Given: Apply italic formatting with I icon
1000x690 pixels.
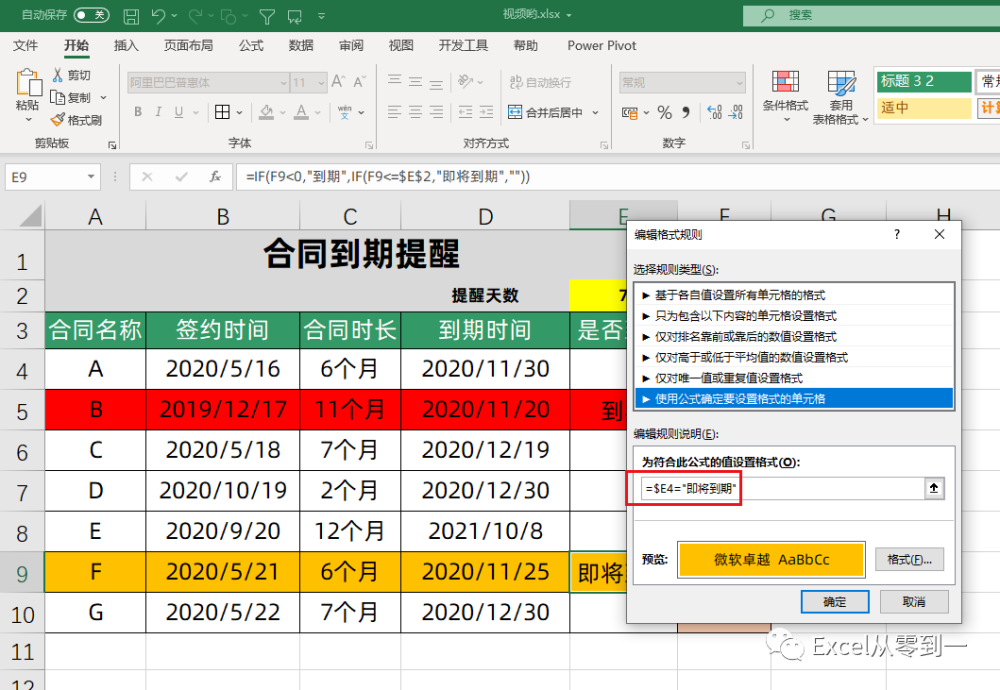Looking at the screenshot, I should [158, 112].
